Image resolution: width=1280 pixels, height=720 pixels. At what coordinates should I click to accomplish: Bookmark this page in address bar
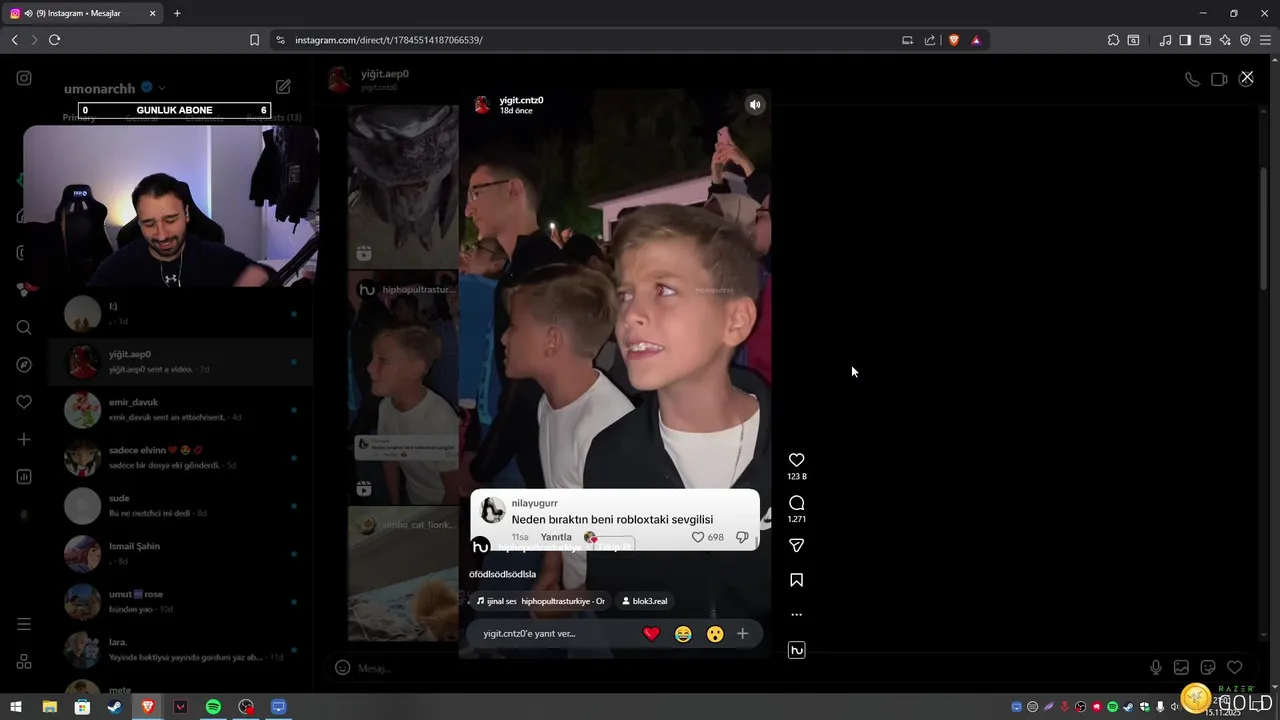(x=254, y=40)
